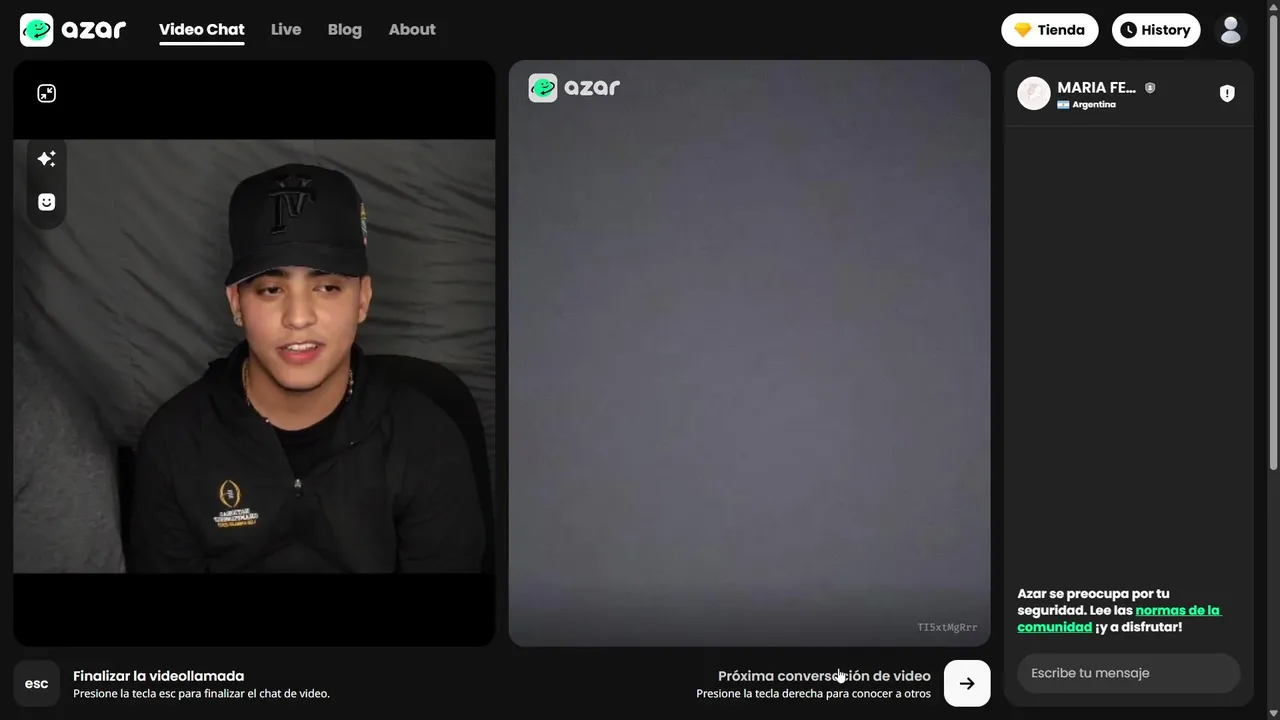Click the Azar watermark on partner video
1280x720 pixels.
(x=574, y=87)
